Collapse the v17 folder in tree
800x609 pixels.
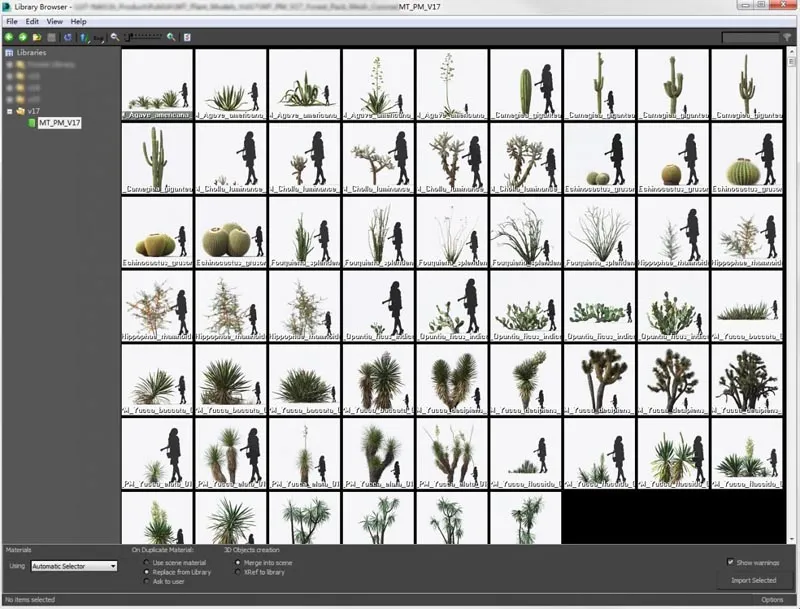click(9, 111)
